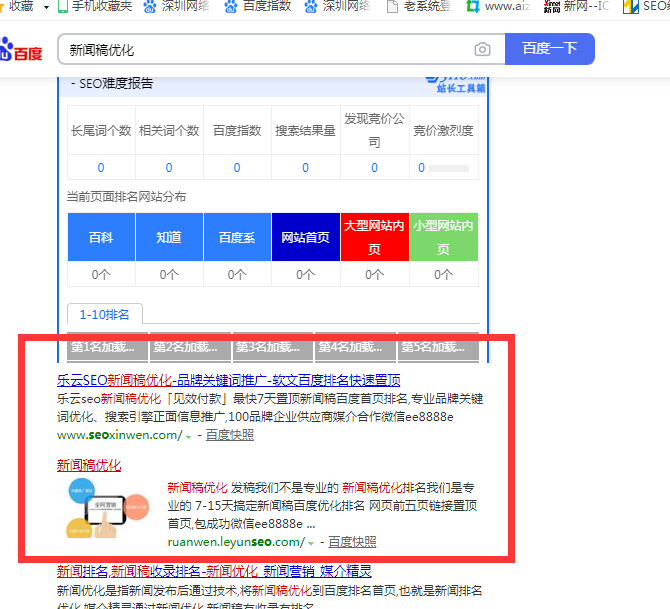
Task: Select the 1-10排名 tab
Action: point(105,315)
